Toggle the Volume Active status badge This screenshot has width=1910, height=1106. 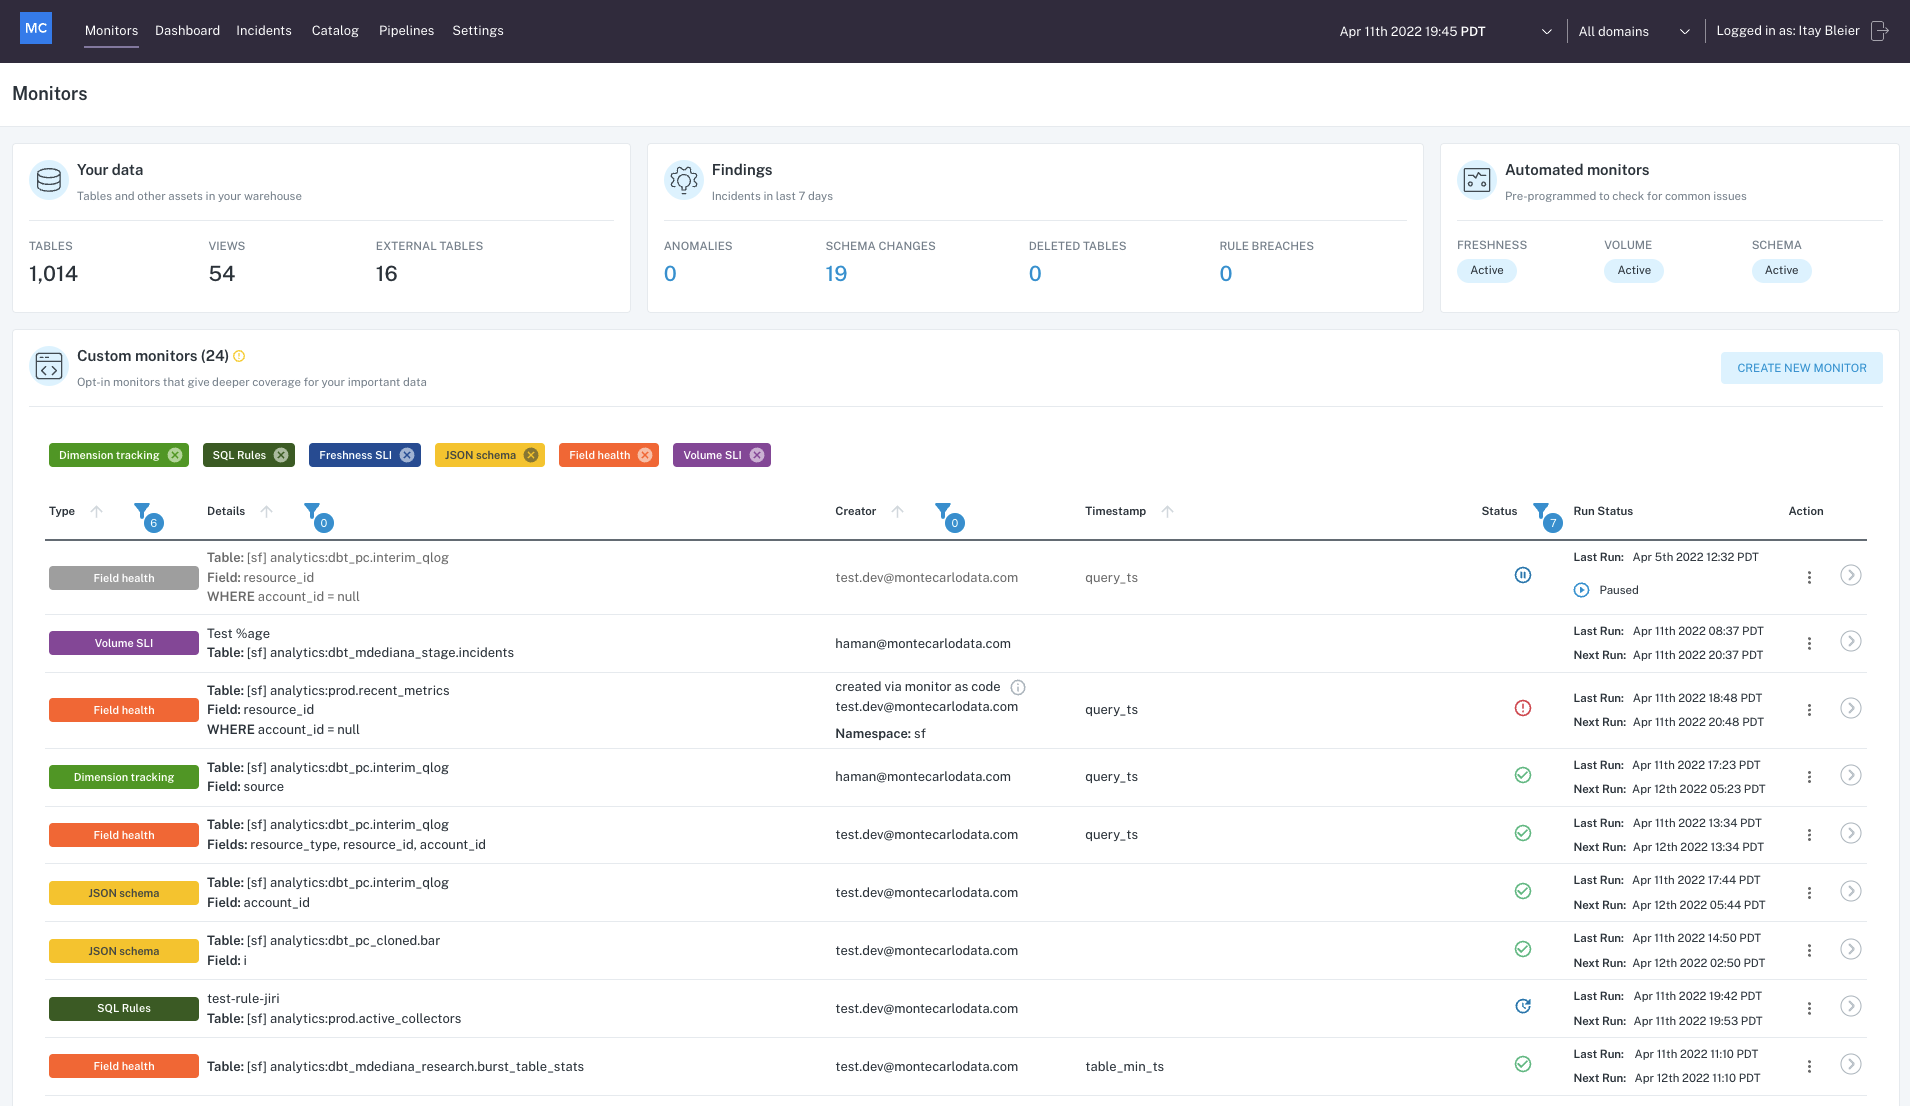click(1634, 271)
